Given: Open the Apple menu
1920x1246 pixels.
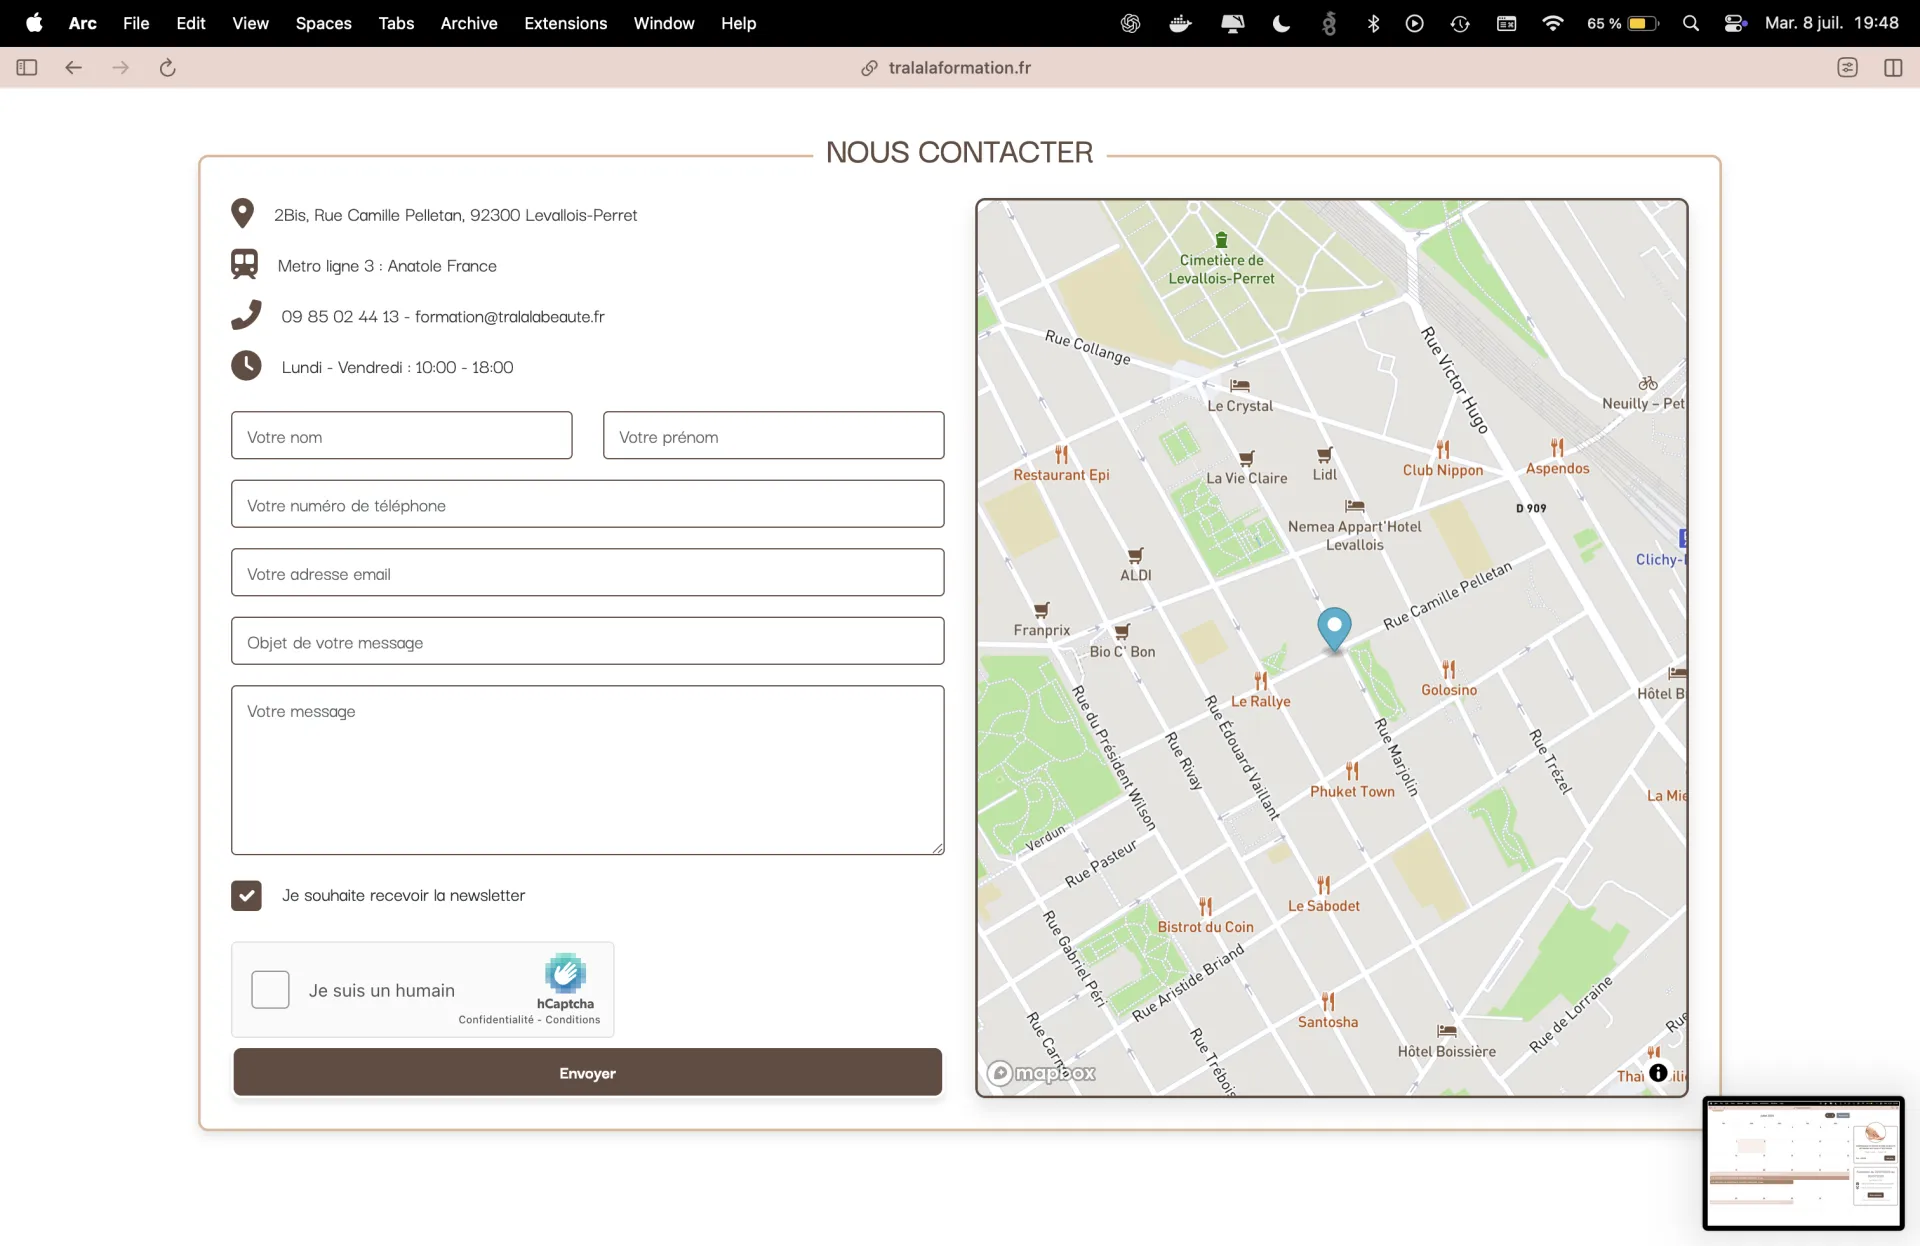Looking at the screenshot, I should (x=34, y=23).
